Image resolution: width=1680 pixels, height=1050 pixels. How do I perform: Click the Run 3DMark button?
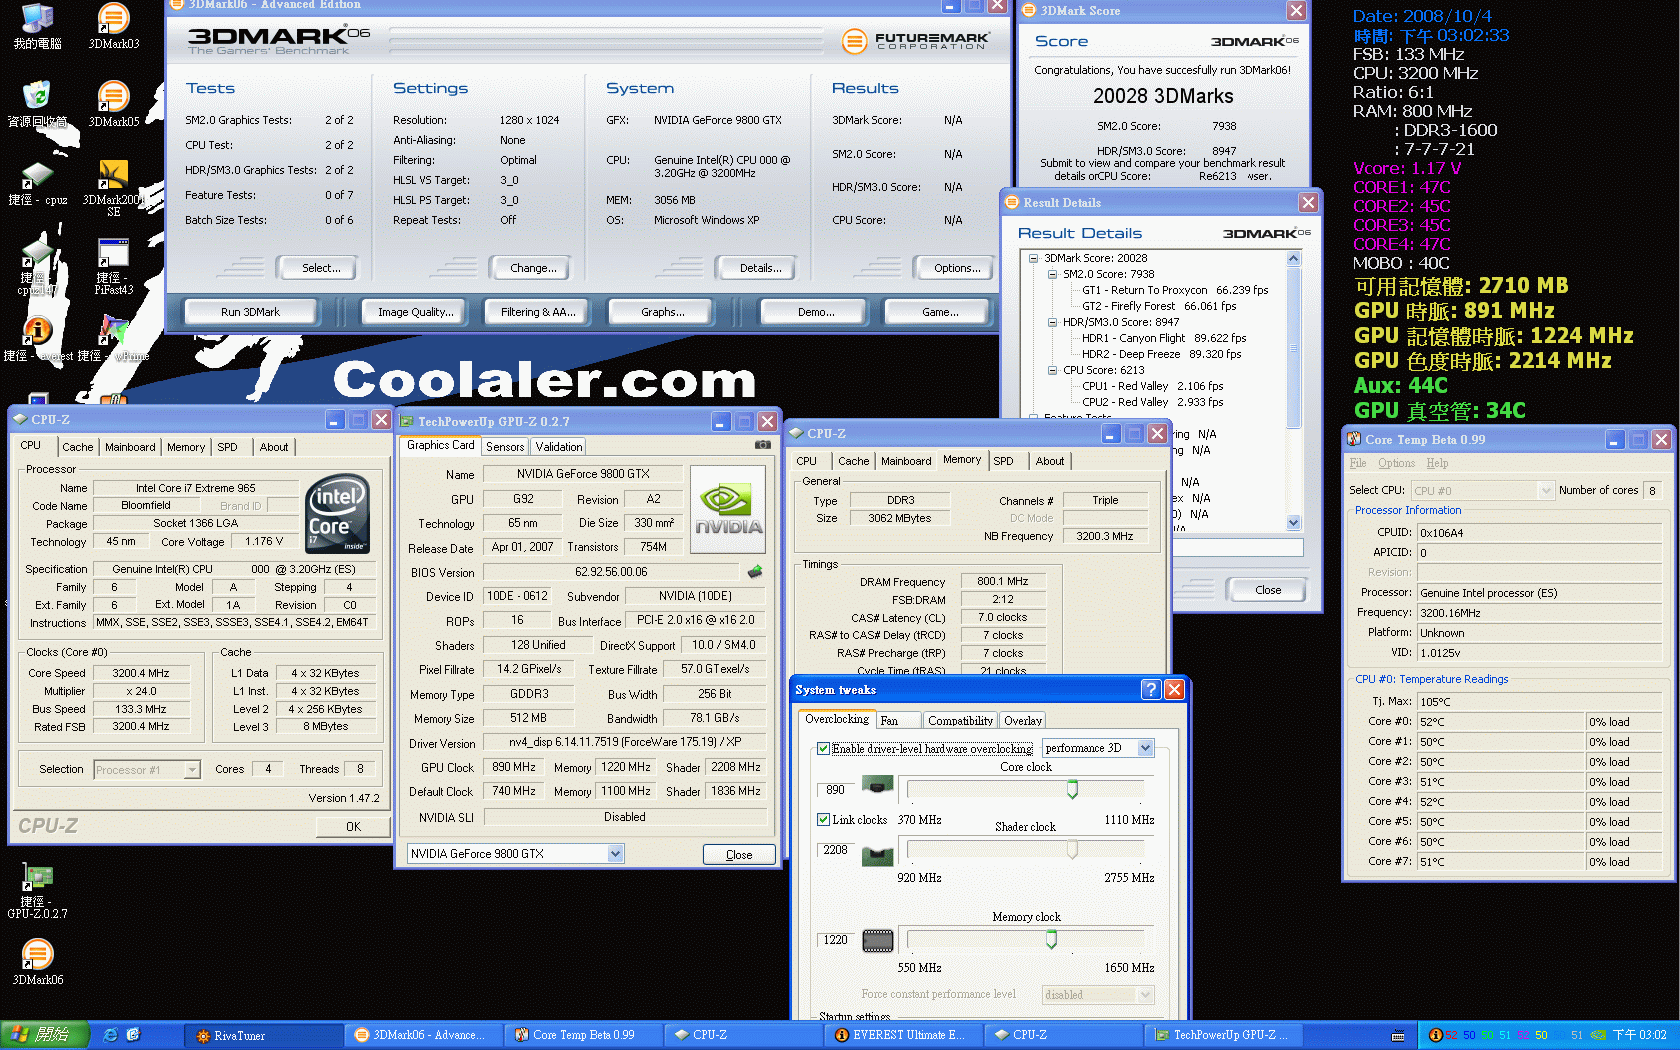250,312
